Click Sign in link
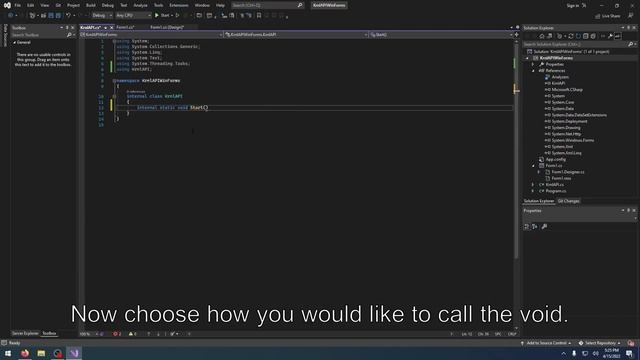This screenshot has width=640, height=360. pyautogui.click(x=573, y=5)
